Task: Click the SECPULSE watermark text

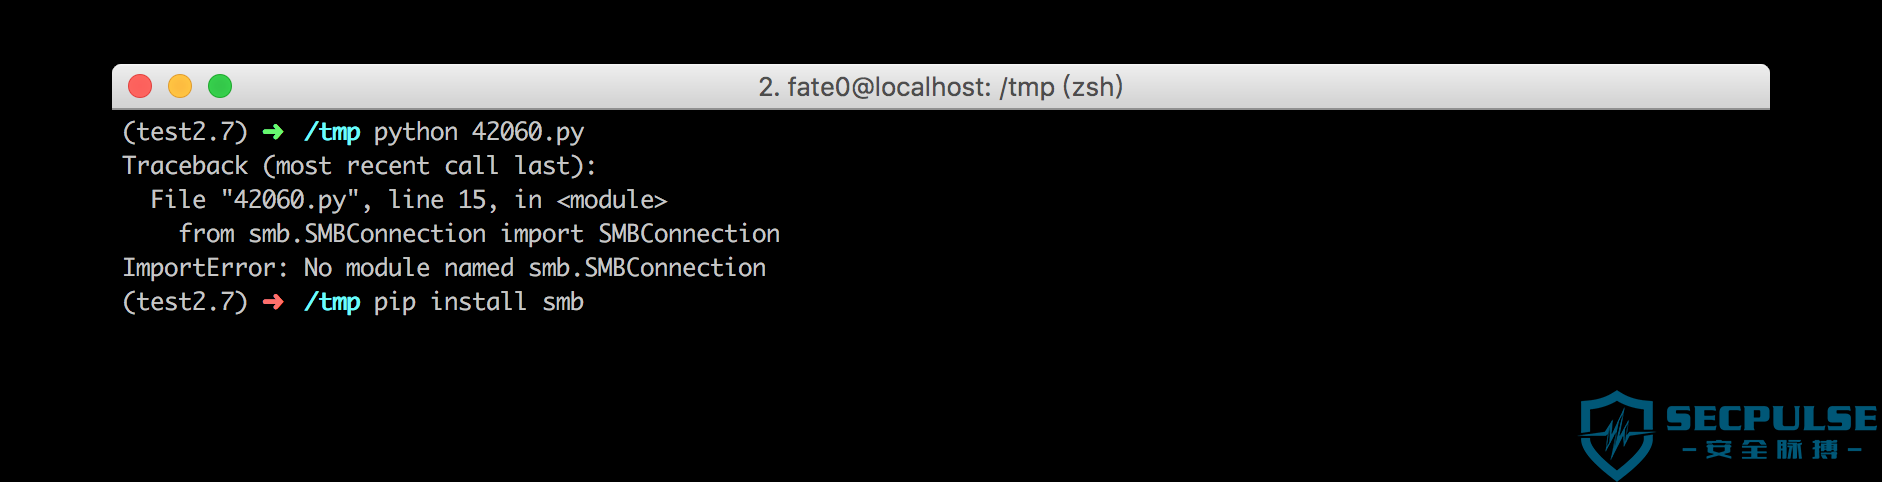Action: [1771, 418]
